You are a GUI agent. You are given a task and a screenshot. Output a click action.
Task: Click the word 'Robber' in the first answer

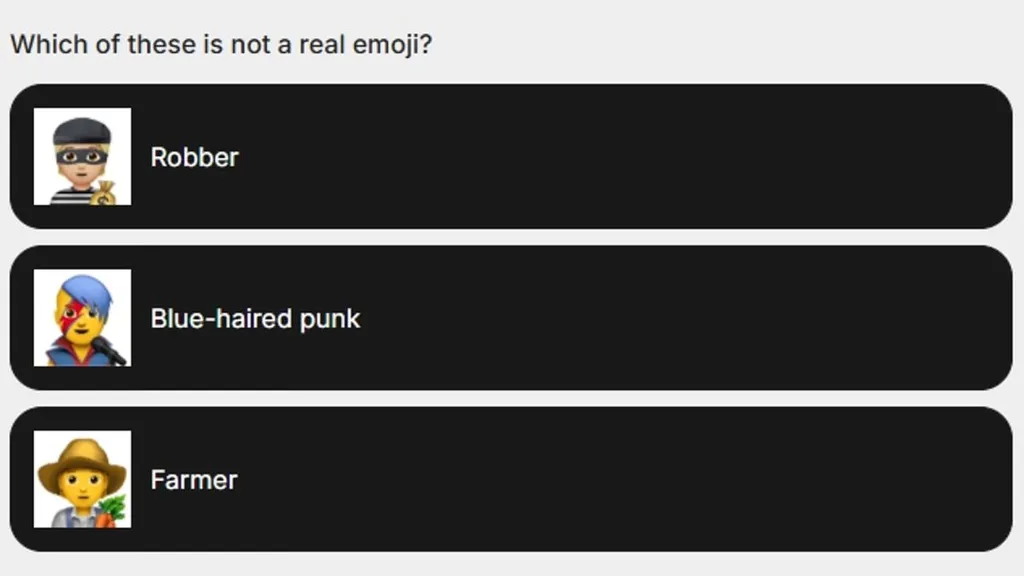point(194,157)
